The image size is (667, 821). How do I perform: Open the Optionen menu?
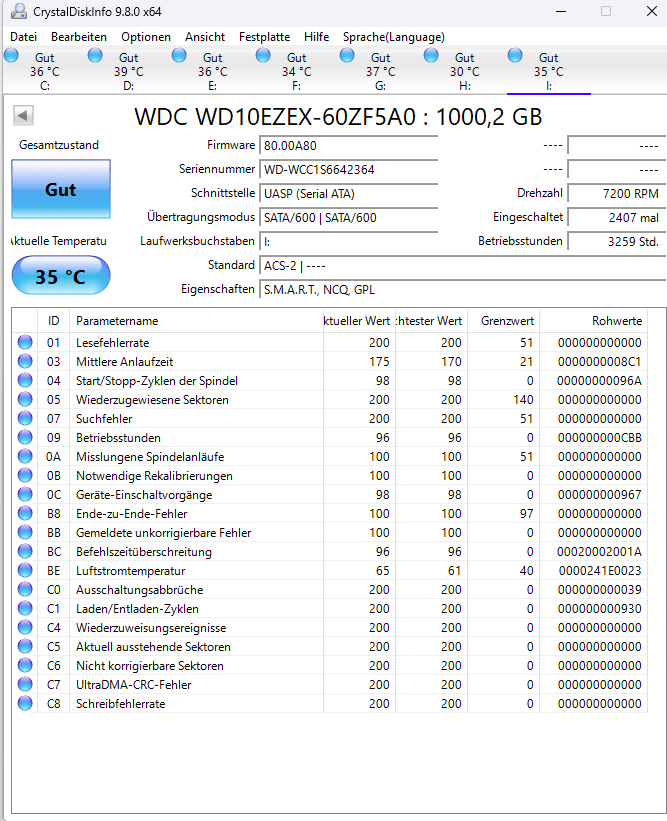click(x=146, y=37)
